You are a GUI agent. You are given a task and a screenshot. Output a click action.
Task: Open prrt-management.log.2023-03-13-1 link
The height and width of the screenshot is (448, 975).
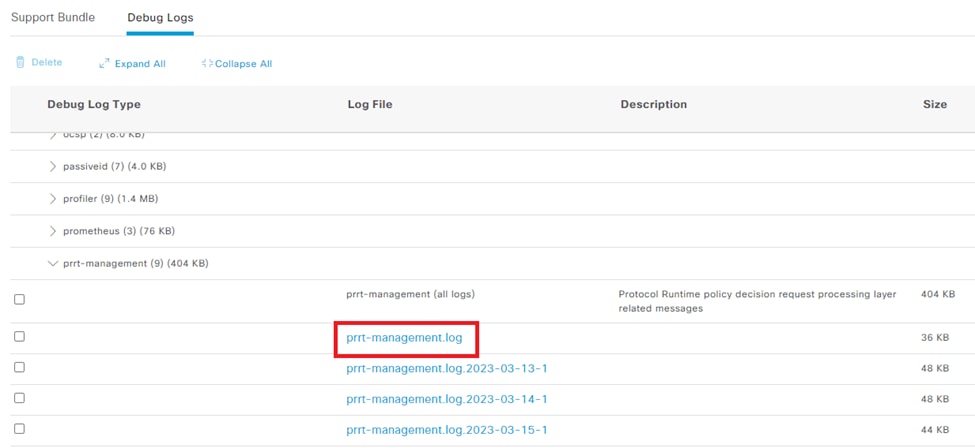click(446, 368)
